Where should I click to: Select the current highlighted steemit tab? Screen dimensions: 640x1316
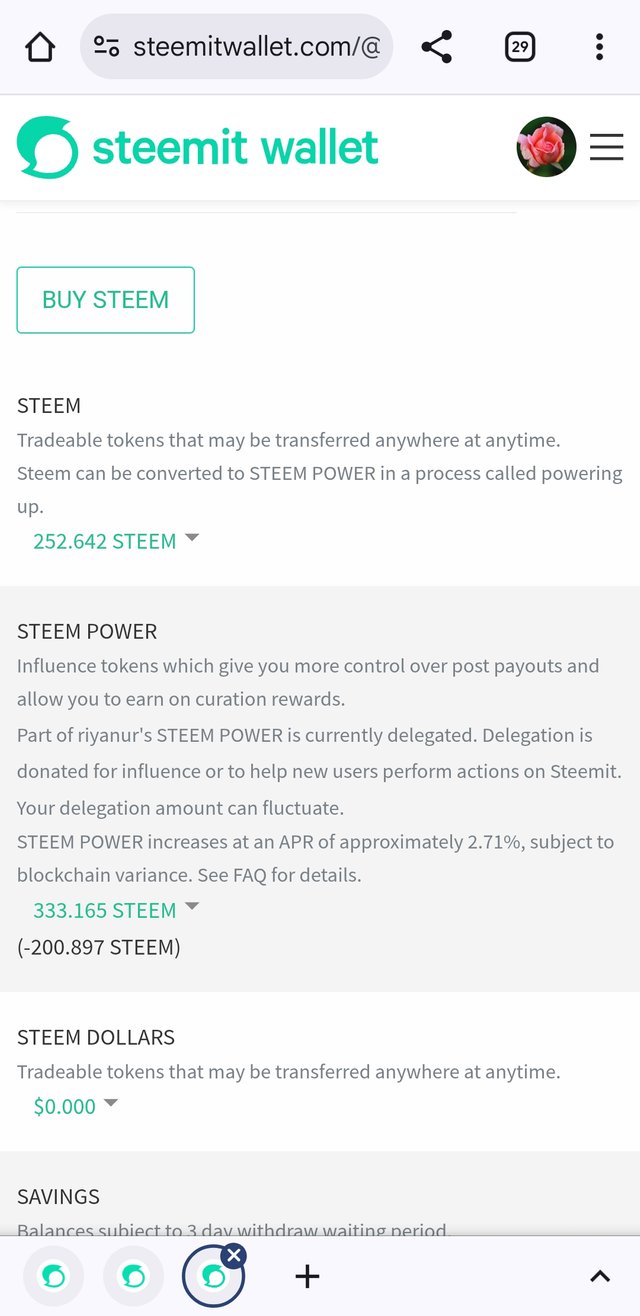pyautogui.click(x=212, y=1277)
